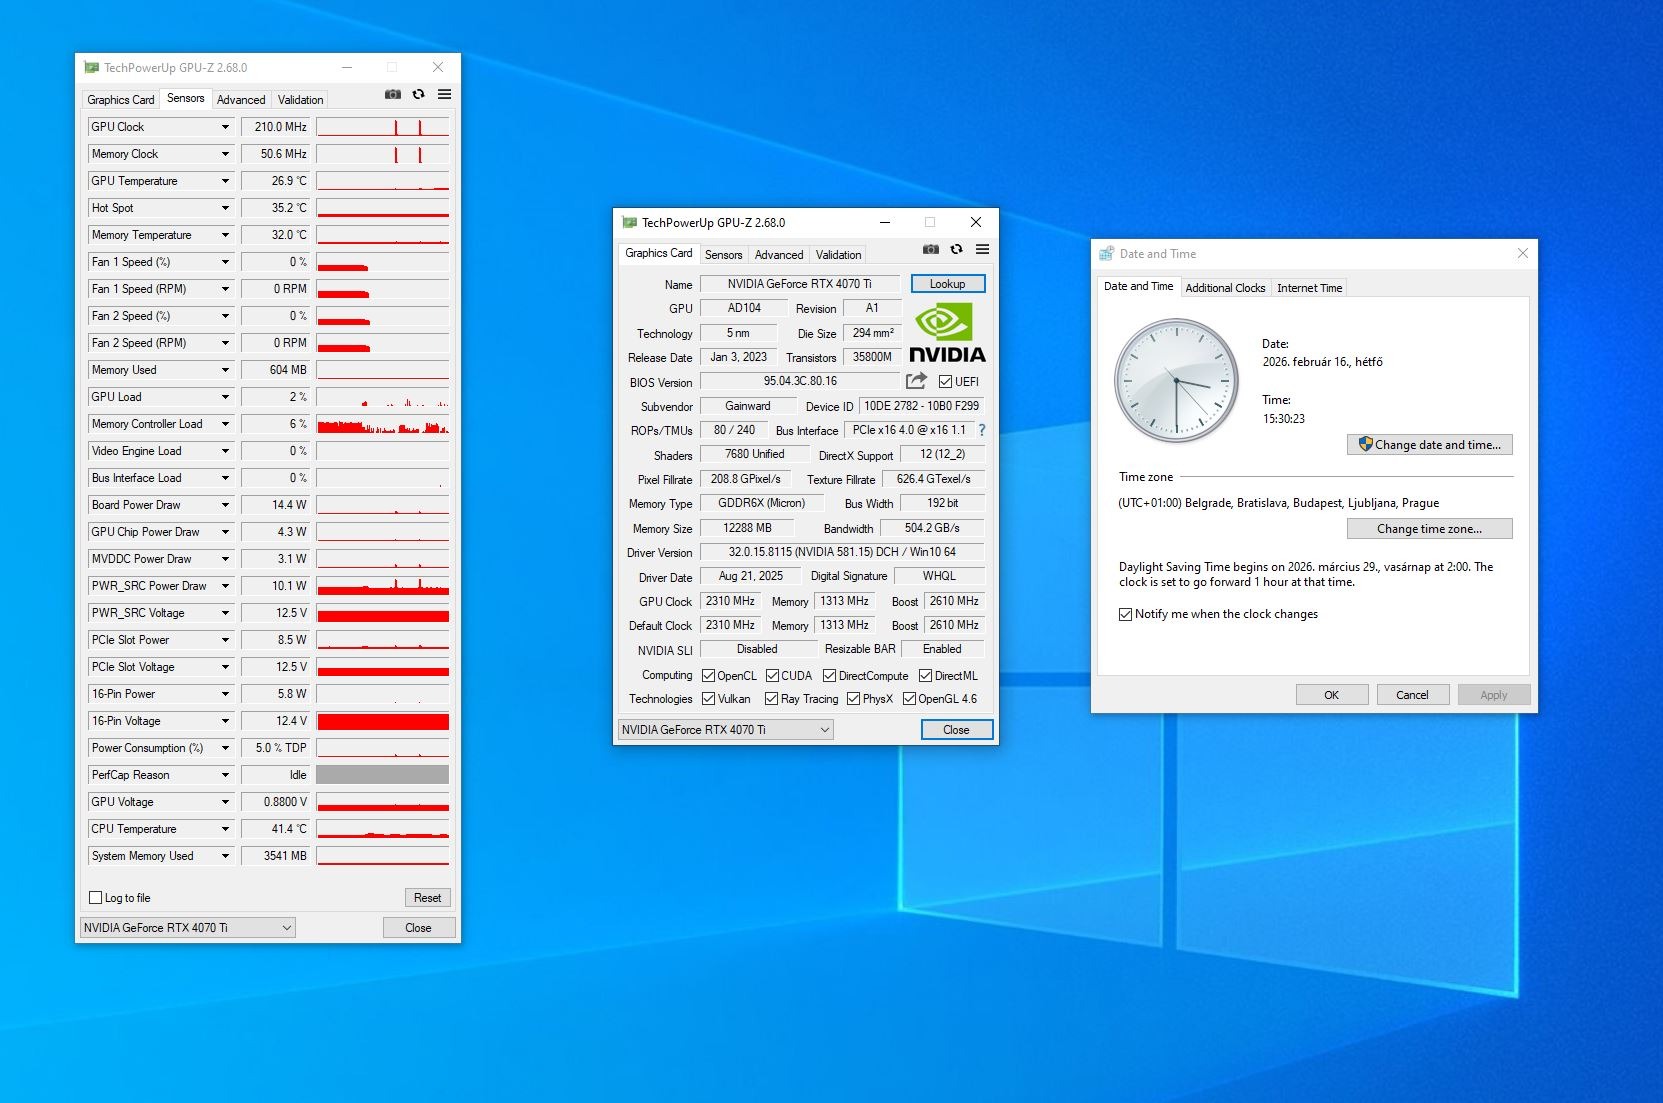Uncheck Notify me when the clock changes

[x=1125, y=614]
